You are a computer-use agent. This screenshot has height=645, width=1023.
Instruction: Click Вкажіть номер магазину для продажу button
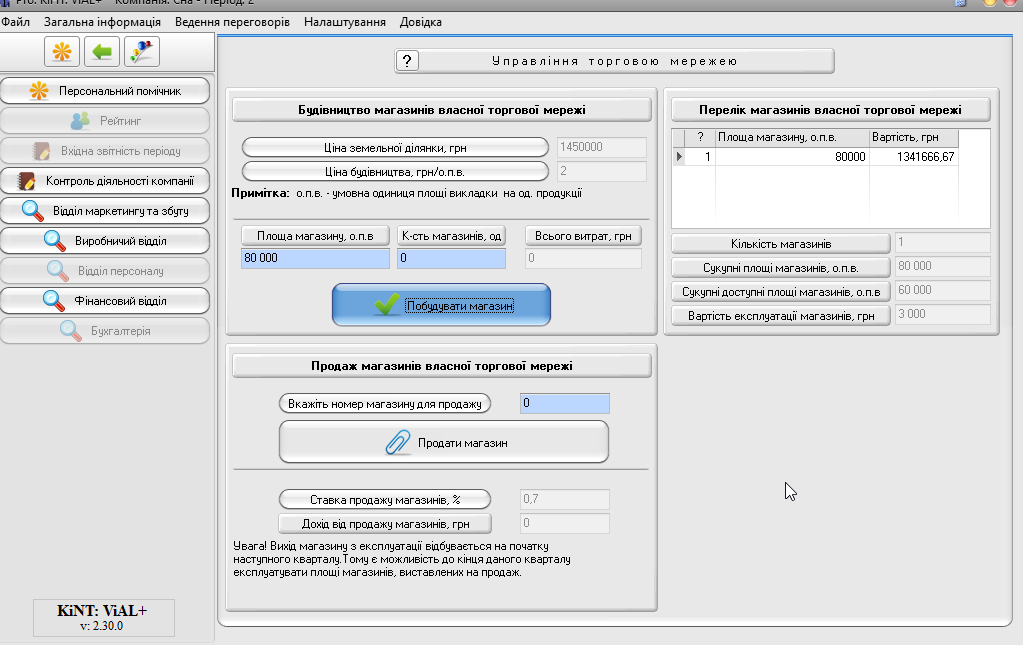coord(385,404)
